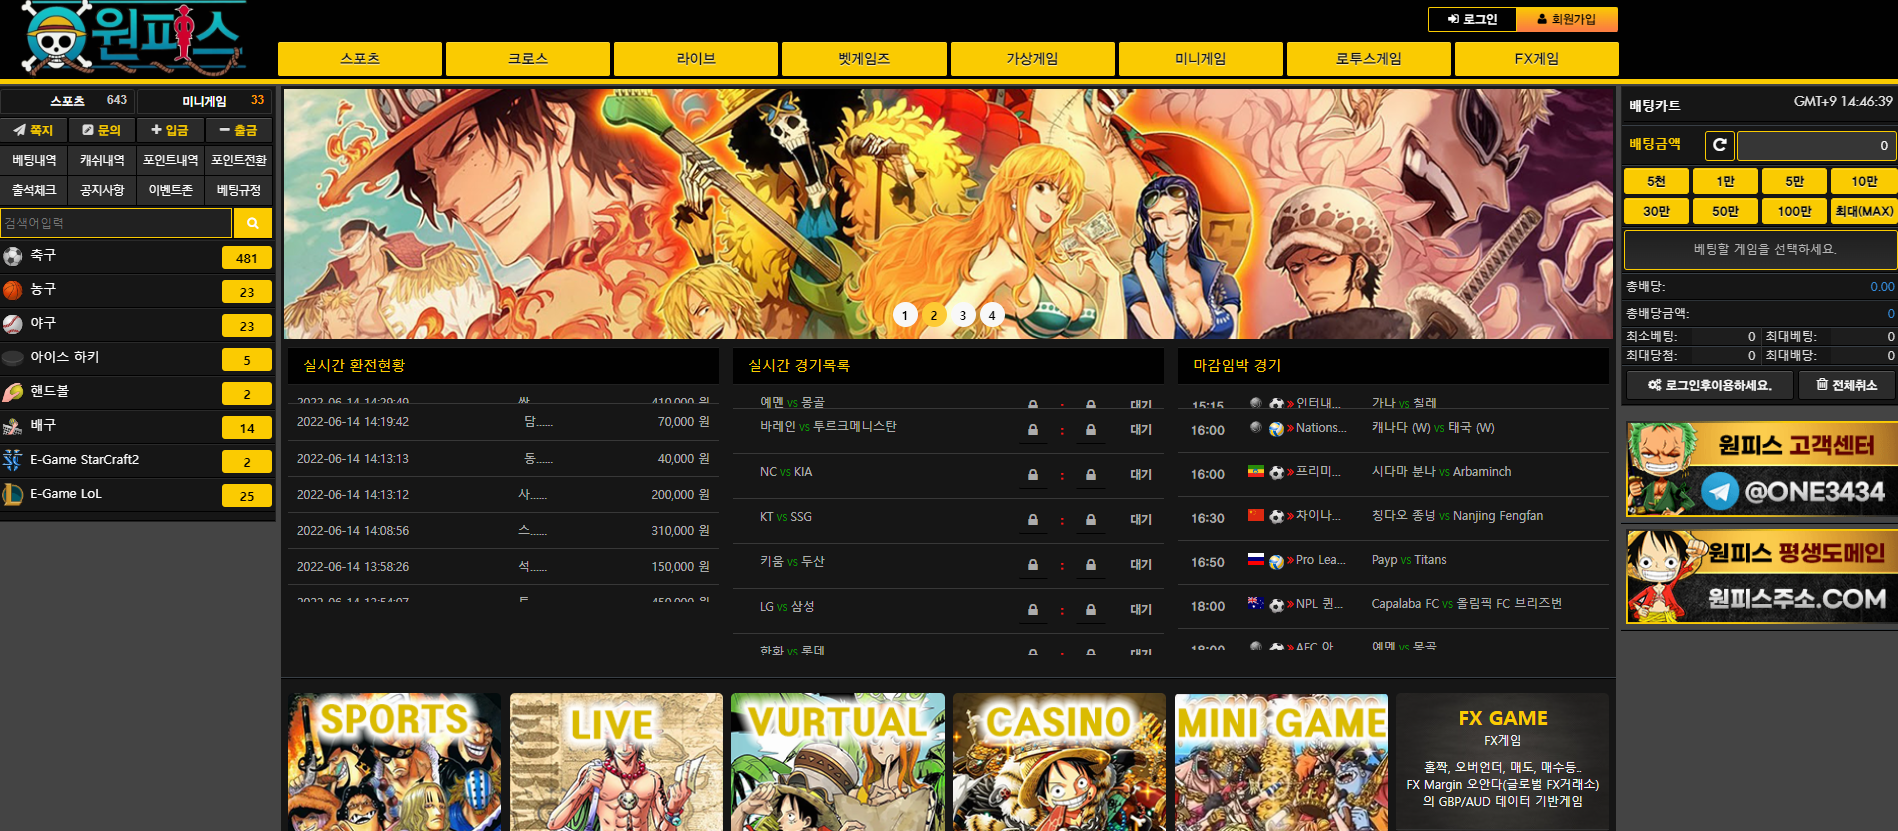Show banner slide 4
This screenshot has width=1898, height=831.
pos(992,315)
